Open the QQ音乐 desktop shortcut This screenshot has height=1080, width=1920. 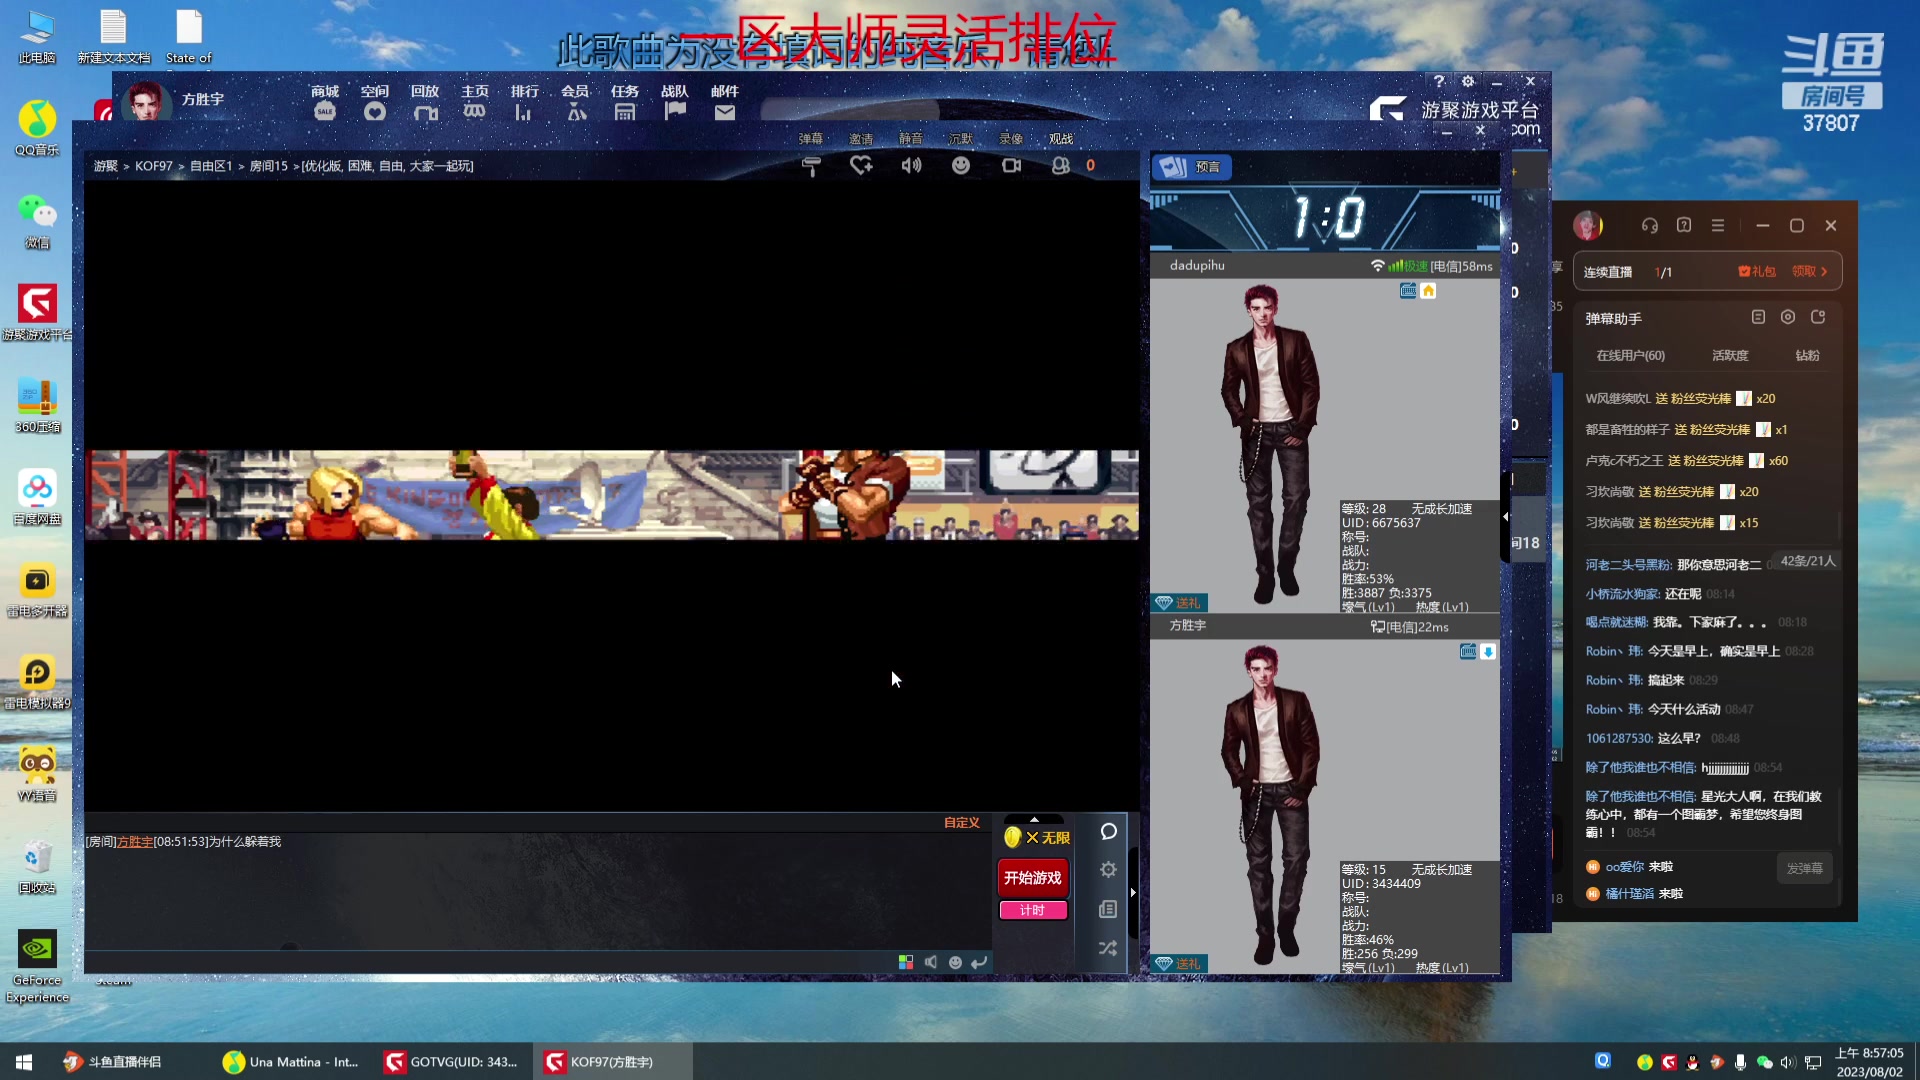37,128
